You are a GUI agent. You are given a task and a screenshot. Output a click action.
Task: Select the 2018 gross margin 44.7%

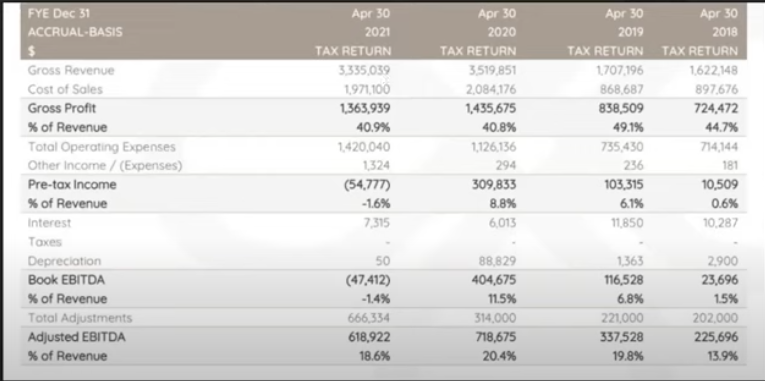(722, 127)
